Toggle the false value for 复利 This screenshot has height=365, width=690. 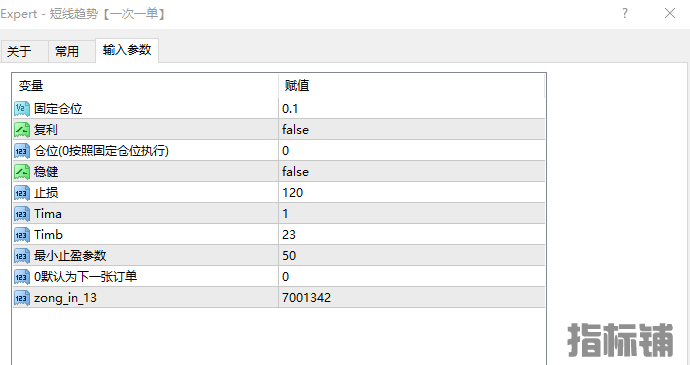coord(411,130)
